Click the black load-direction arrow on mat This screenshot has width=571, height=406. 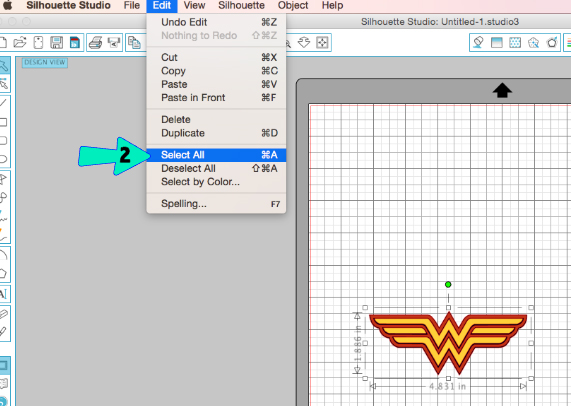pyautogui.click(x=502, y=91)
